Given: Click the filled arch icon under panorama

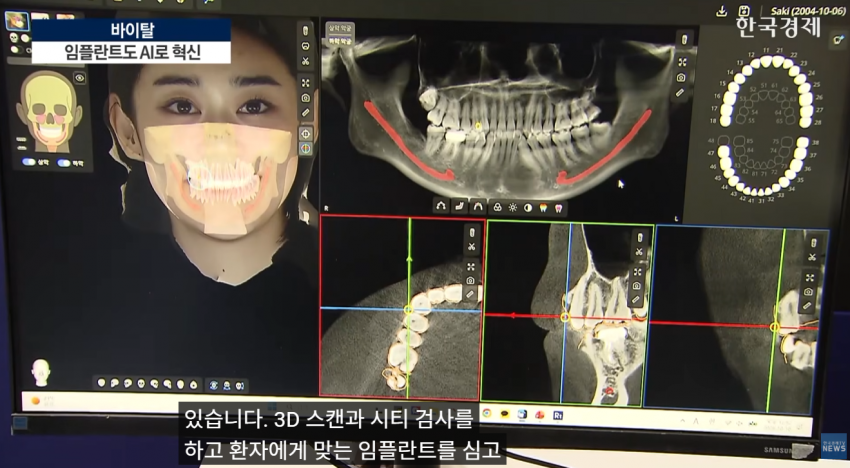Looking at the screenshot, I should click(x=478, y=207).
